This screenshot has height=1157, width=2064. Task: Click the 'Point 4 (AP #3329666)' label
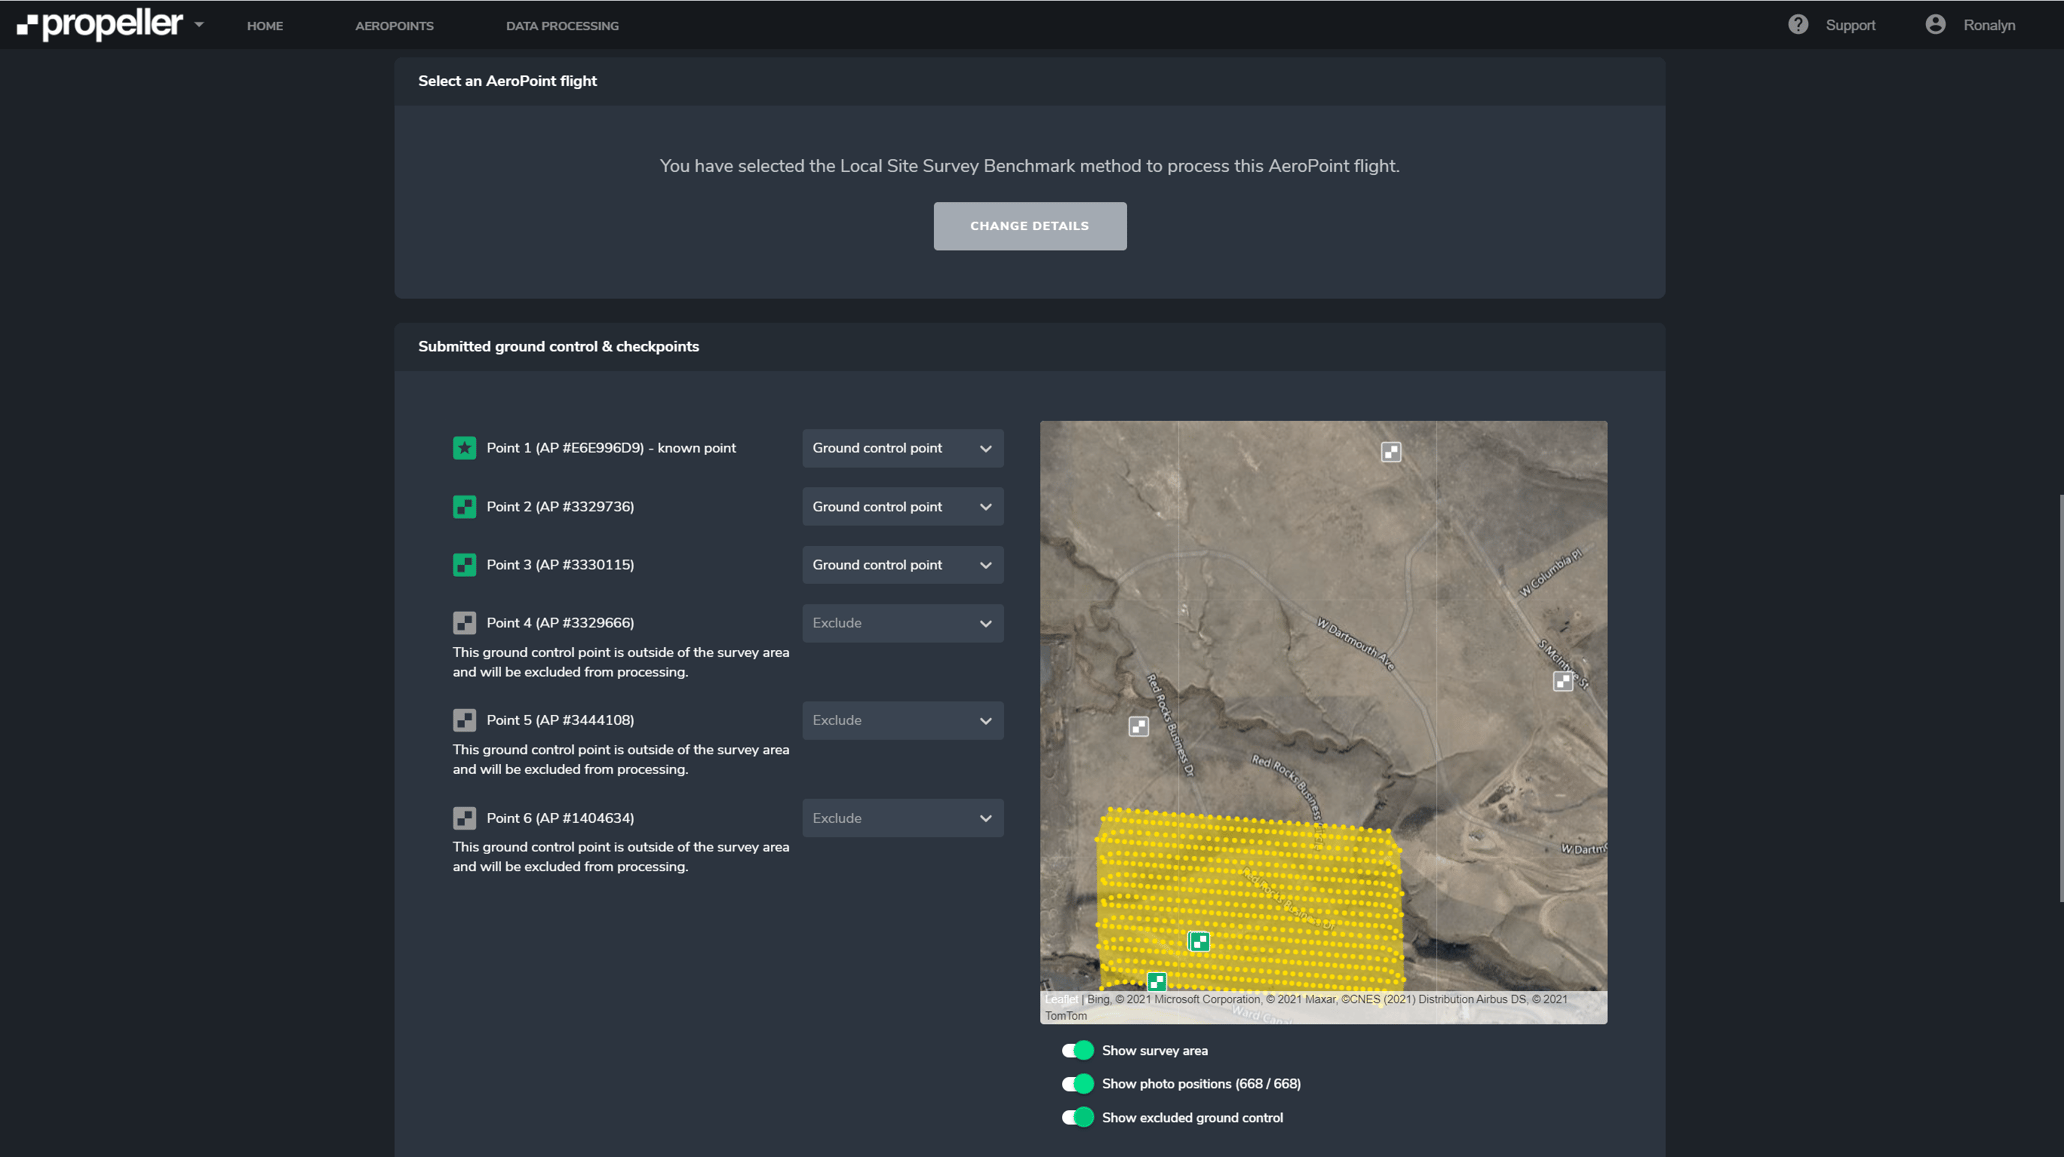click(560, 623)
